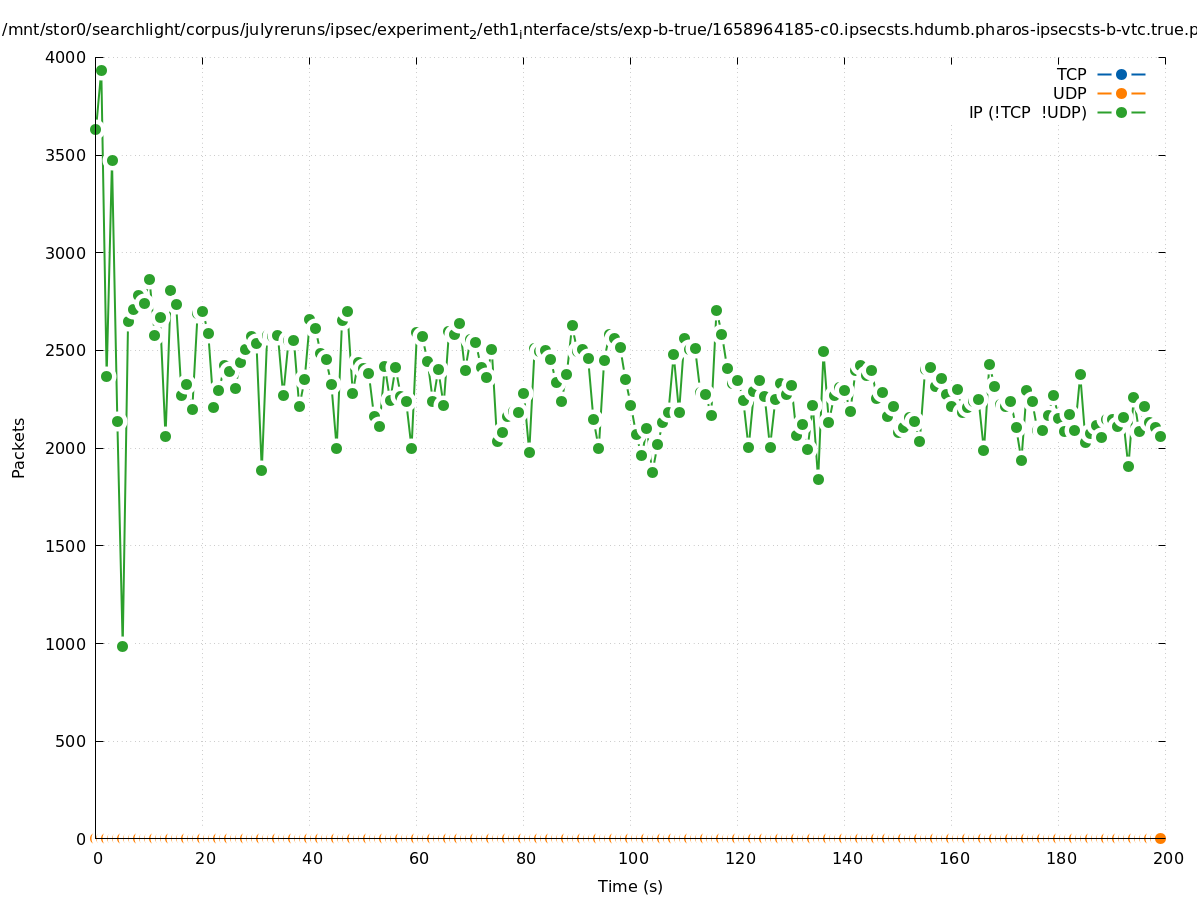Click the 500 y-axis tick label

point(70,741)
